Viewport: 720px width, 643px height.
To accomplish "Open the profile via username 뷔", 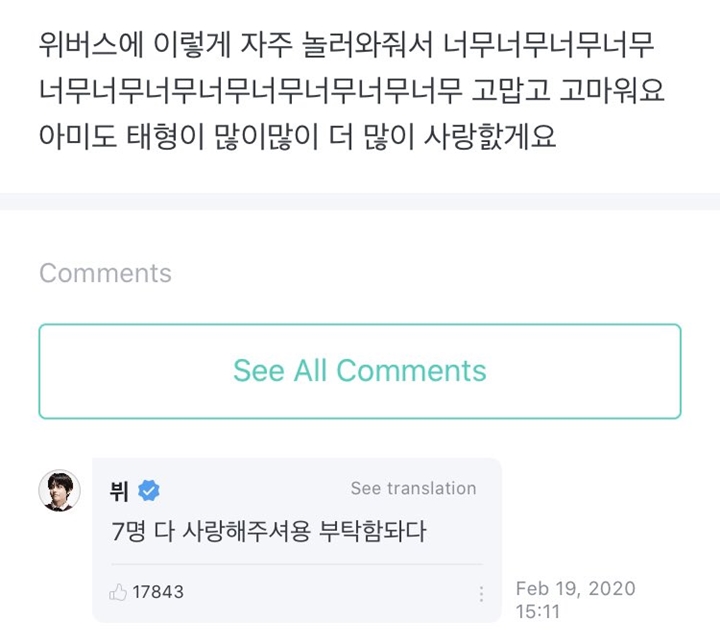I will [119, 490].
